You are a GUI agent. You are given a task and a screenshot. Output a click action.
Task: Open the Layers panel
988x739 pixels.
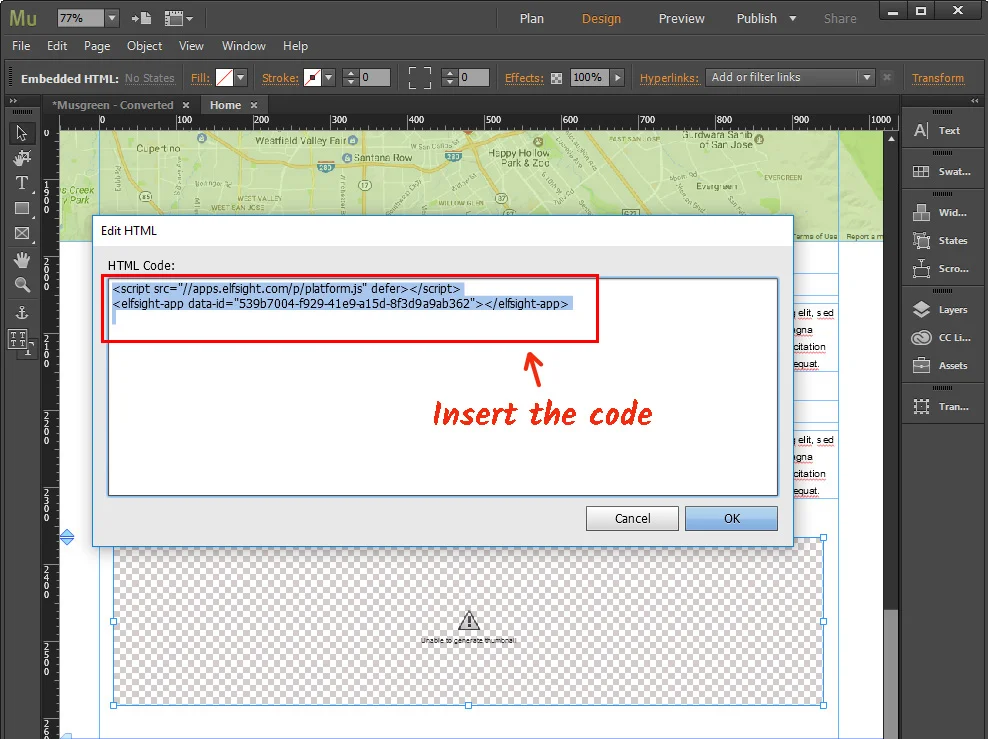pyautogui.click(x=939, y=309)
